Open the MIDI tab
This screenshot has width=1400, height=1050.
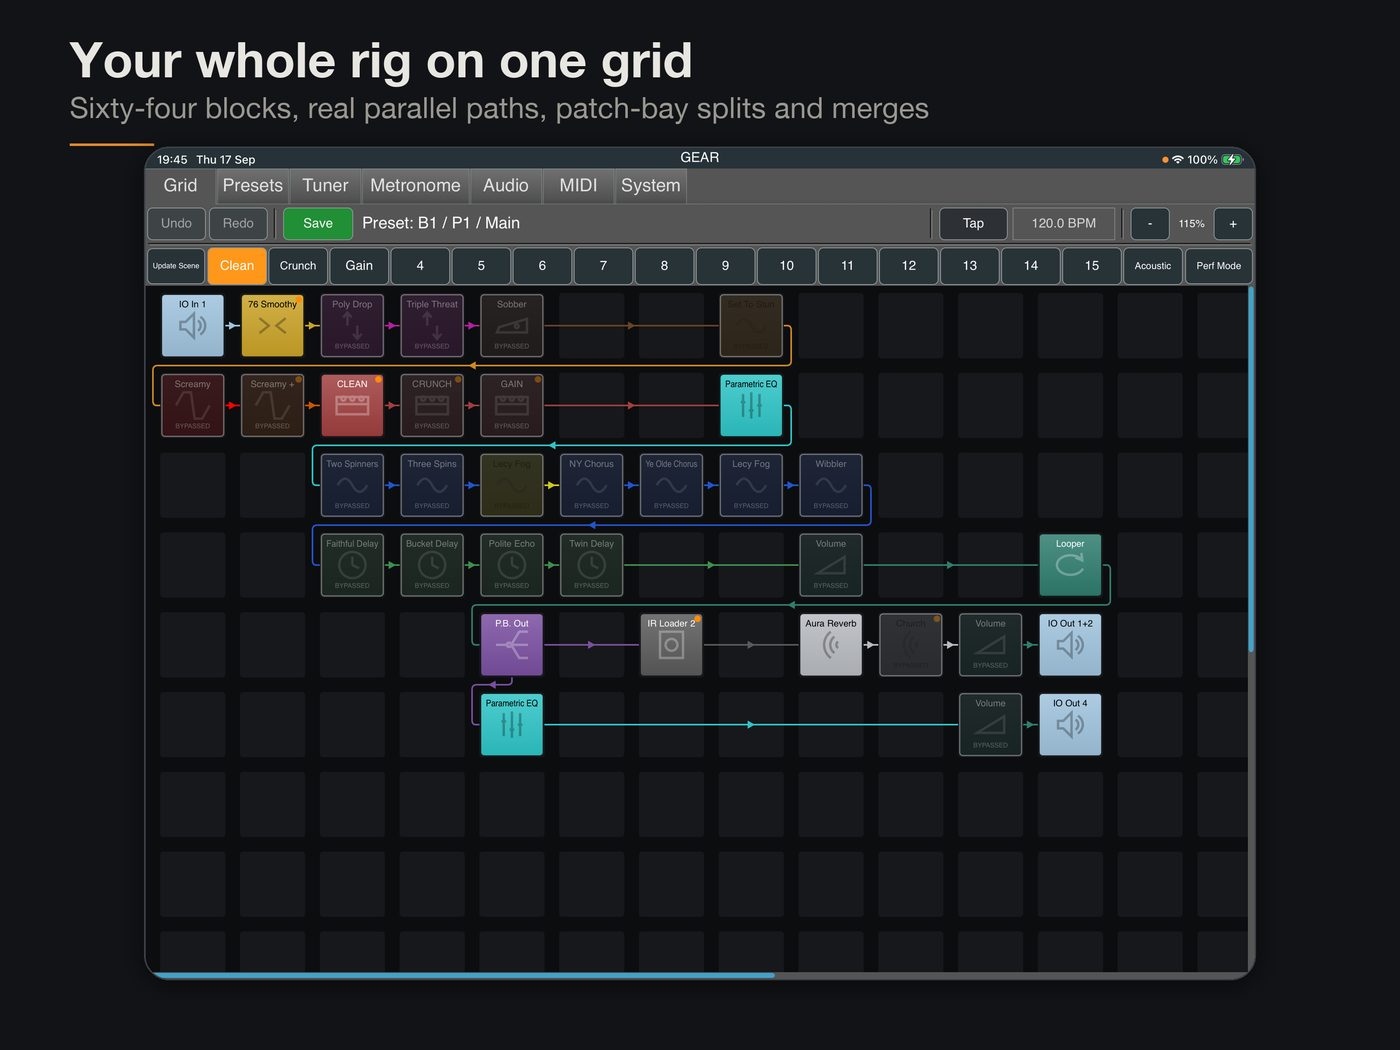(578, 186)
